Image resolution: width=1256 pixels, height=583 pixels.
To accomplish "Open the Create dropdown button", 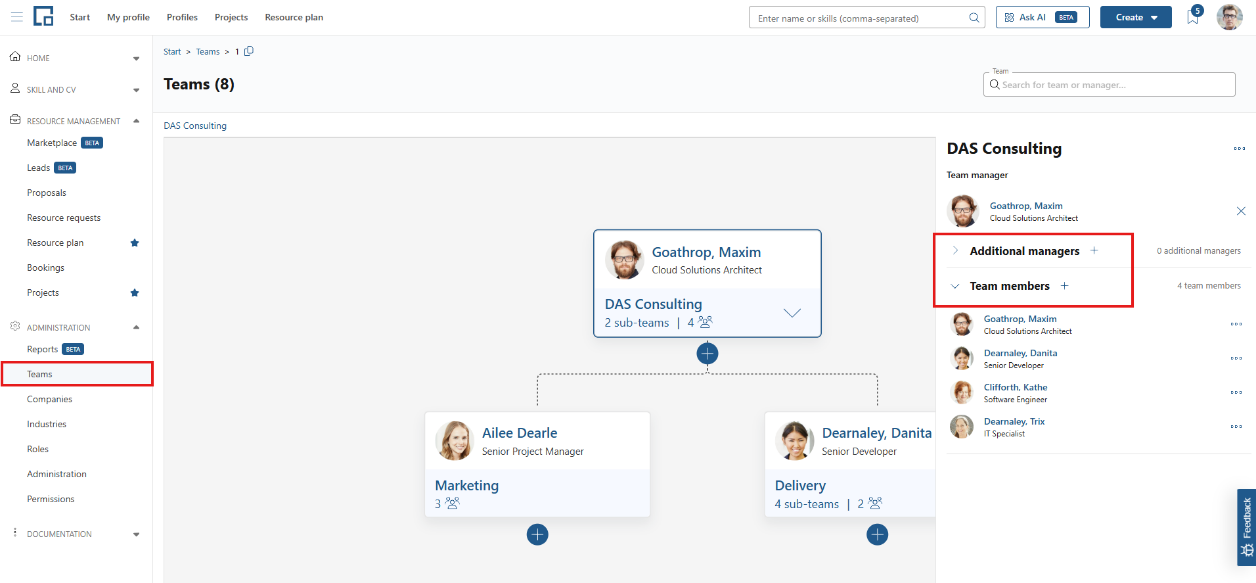I will tap(1136, 17).
